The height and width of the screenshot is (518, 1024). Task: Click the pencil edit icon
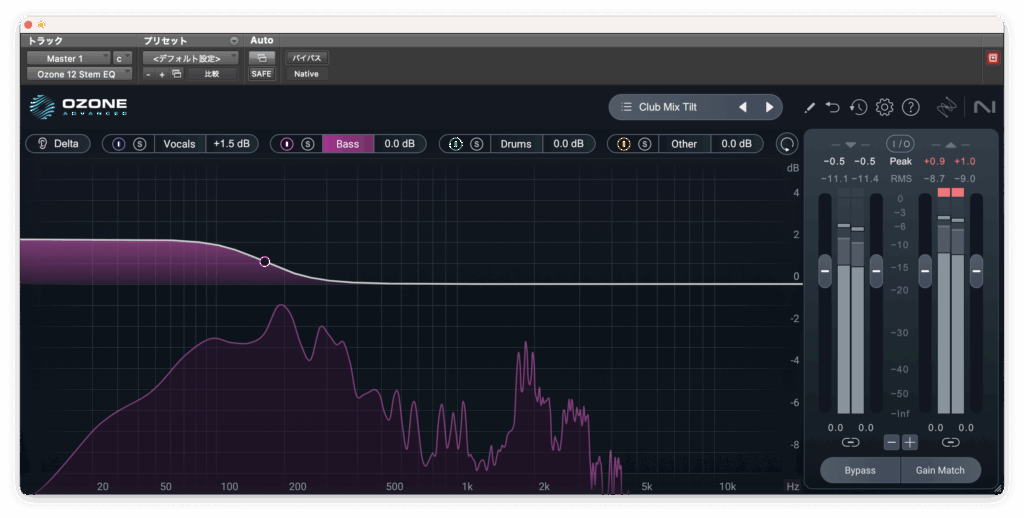point(809,107)
